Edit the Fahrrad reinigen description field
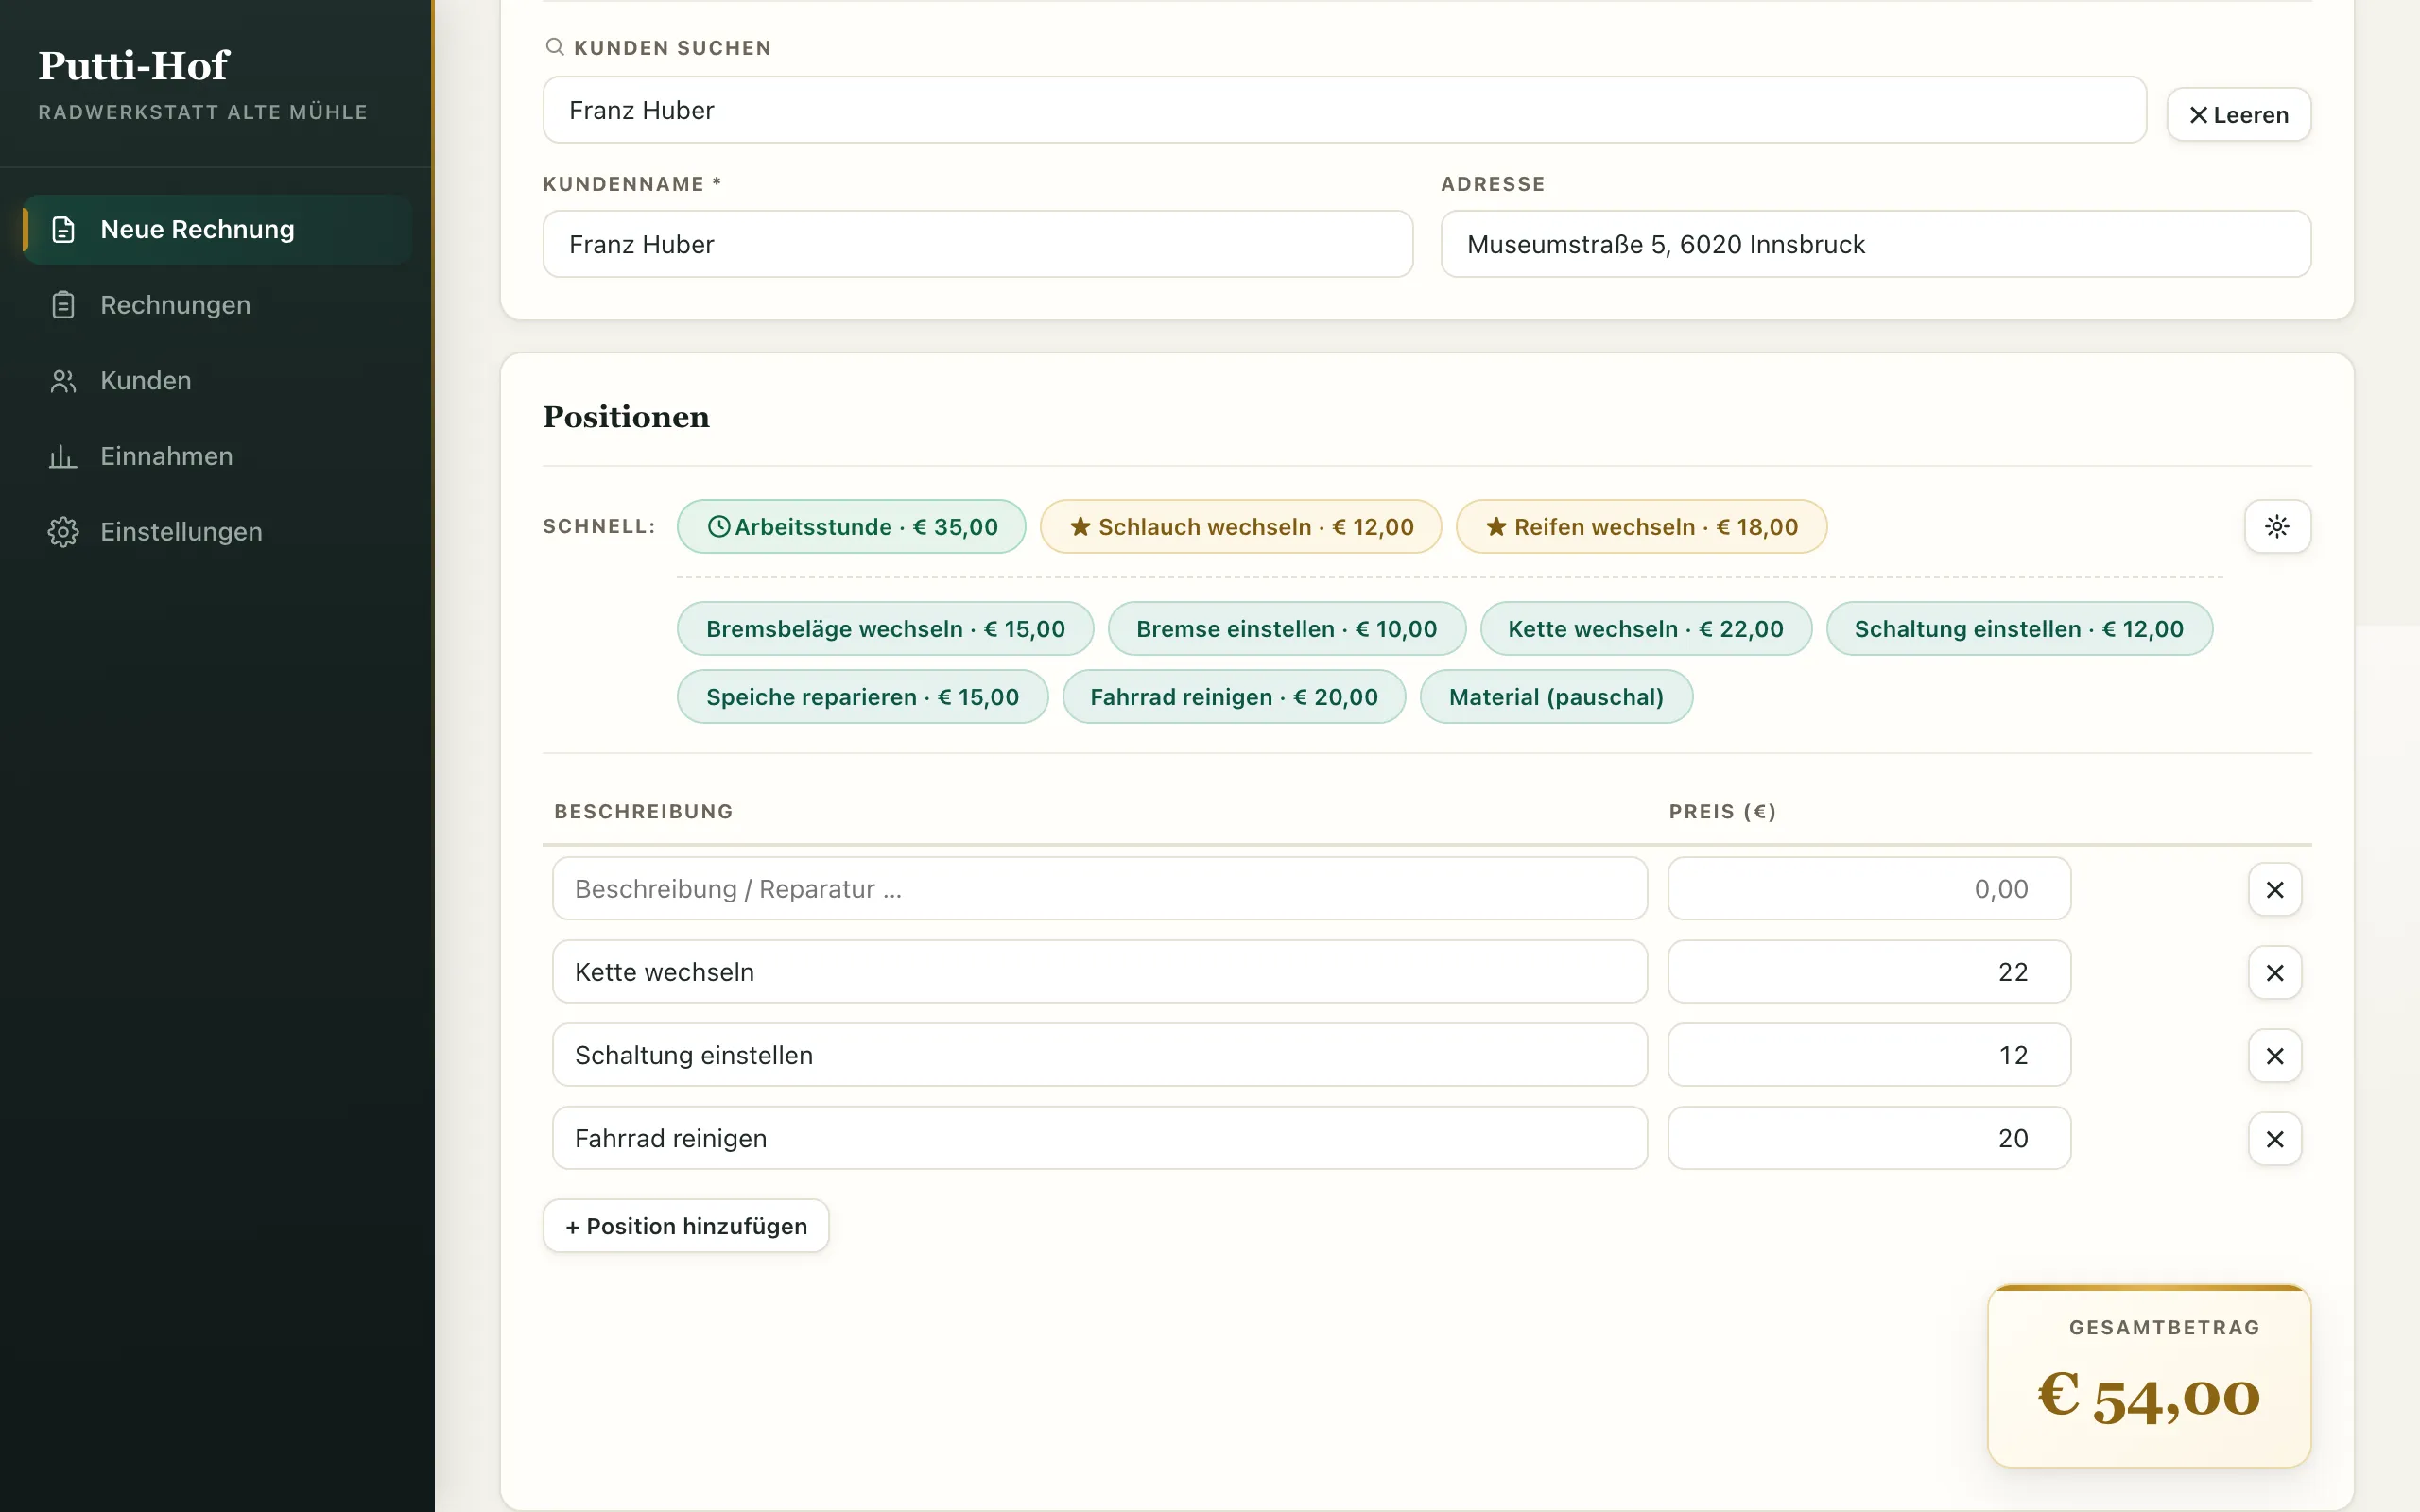The width and height of the screenshot is (2420, 1512). click(1099, 1137)
